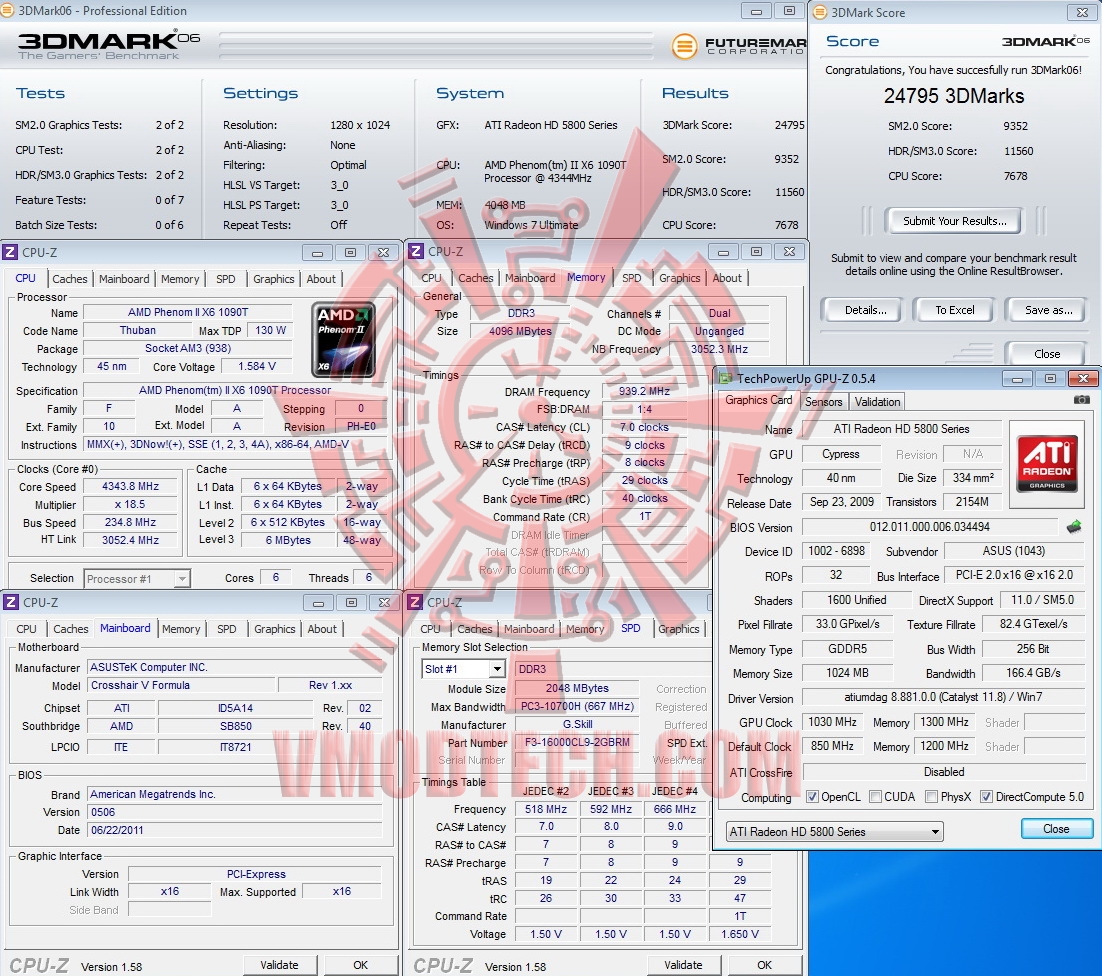Click CPU-Z Mainboard window title icon

point(10,602)
